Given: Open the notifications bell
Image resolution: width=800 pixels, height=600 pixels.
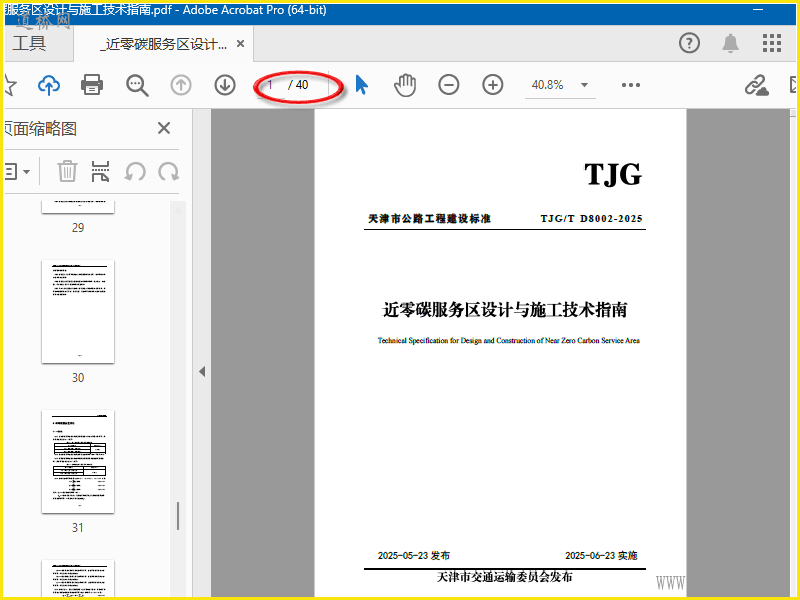Looking at the screenshot, I should tap(731, 43).
